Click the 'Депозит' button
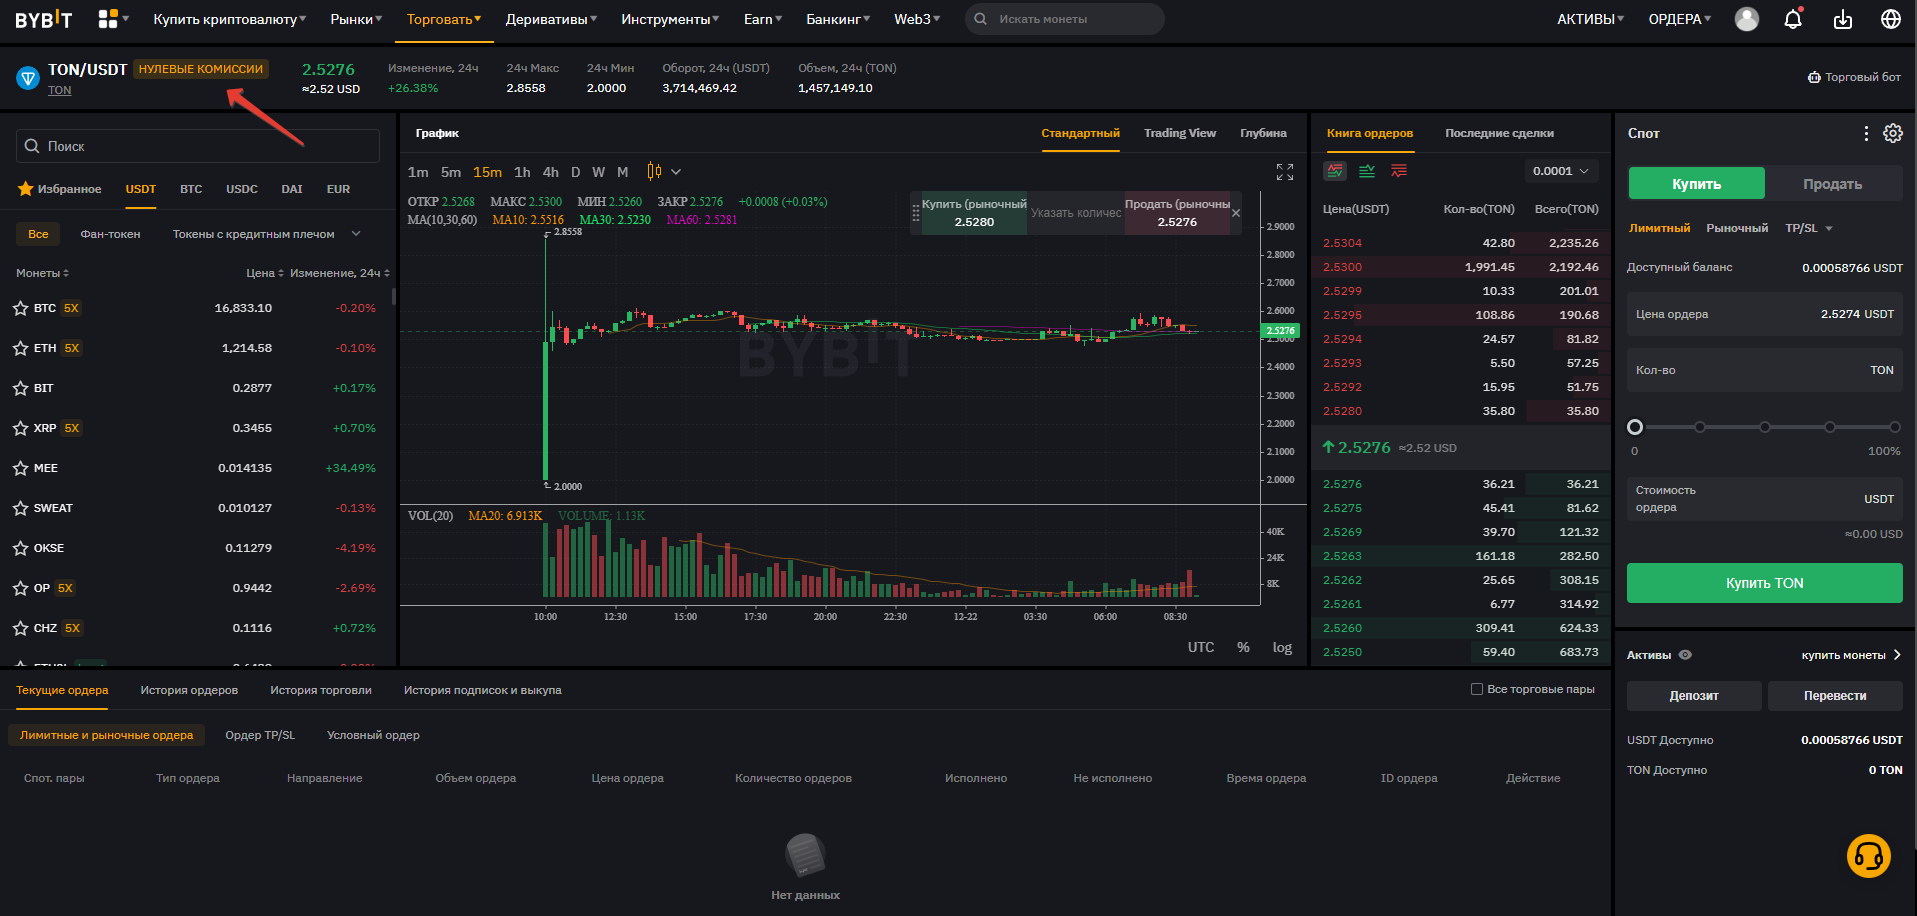The height and width of the screenshot is (916, 1917). pyautogui.click(x=1694, y=696)
